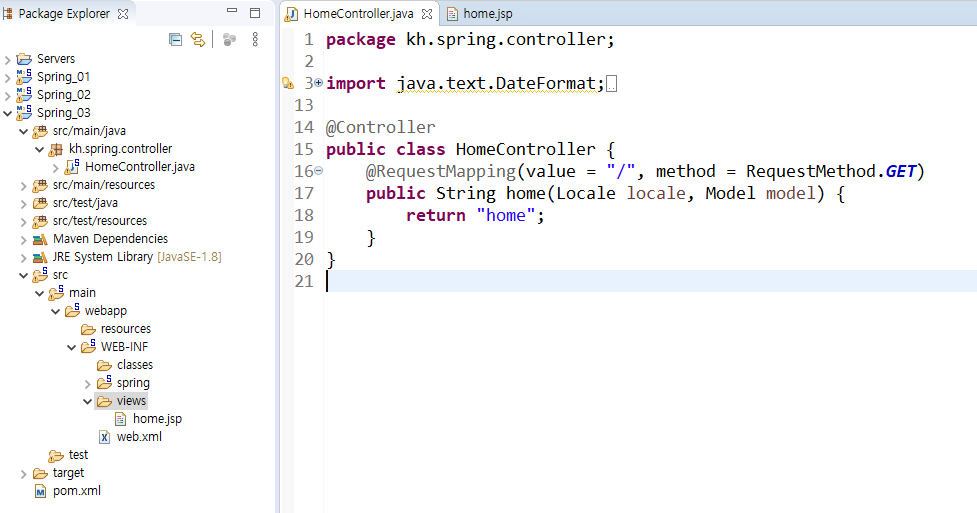Click the Spring_03 project icon

(24, 113)
